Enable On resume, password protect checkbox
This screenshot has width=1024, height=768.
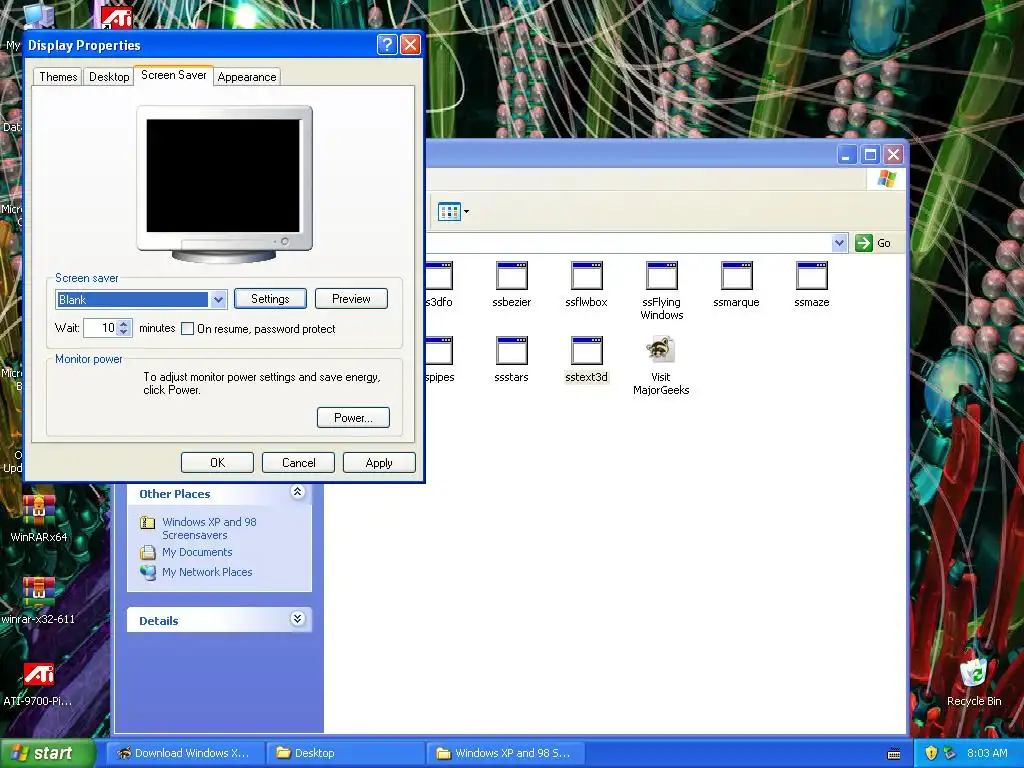(x=187, y=328)
